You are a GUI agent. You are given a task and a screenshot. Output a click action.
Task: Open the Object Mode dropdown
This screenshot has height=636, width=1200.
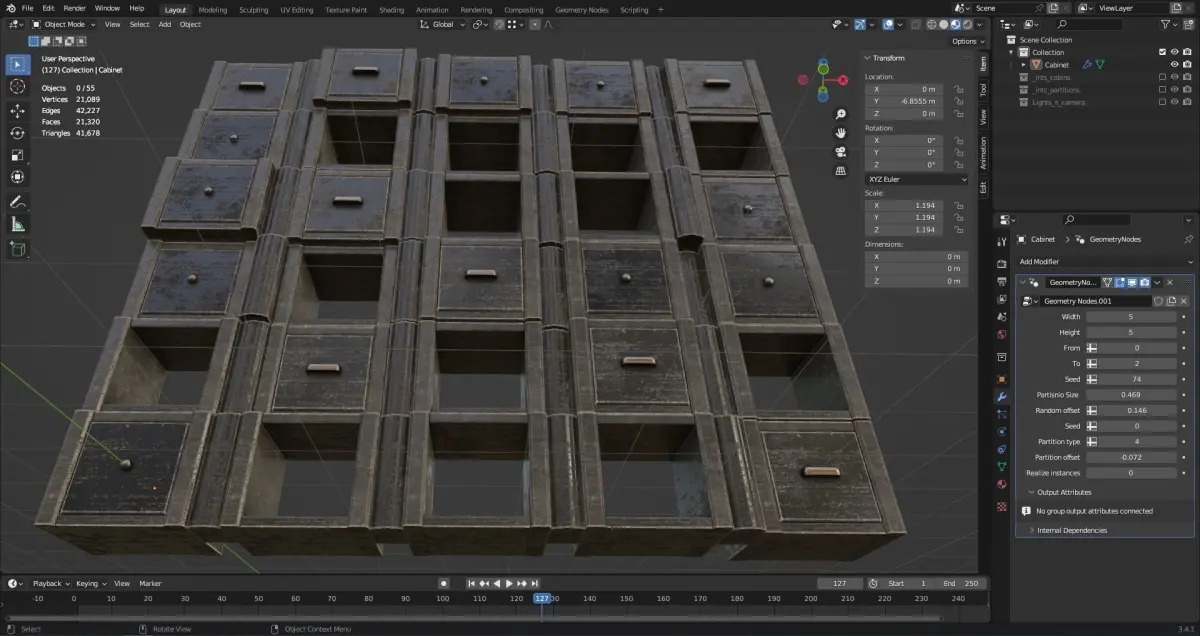64,24
